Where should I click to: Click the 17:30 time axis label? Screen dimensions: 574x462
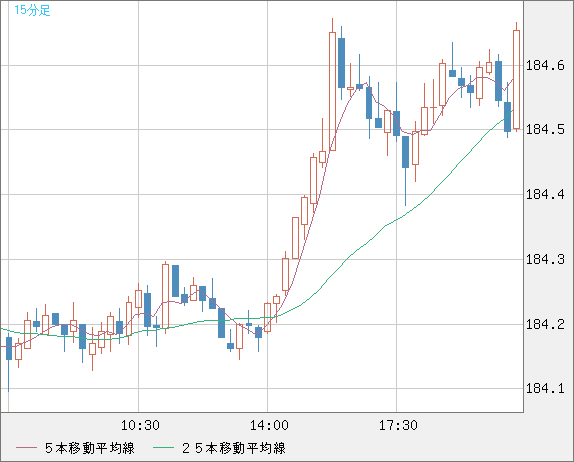[398, 425]
